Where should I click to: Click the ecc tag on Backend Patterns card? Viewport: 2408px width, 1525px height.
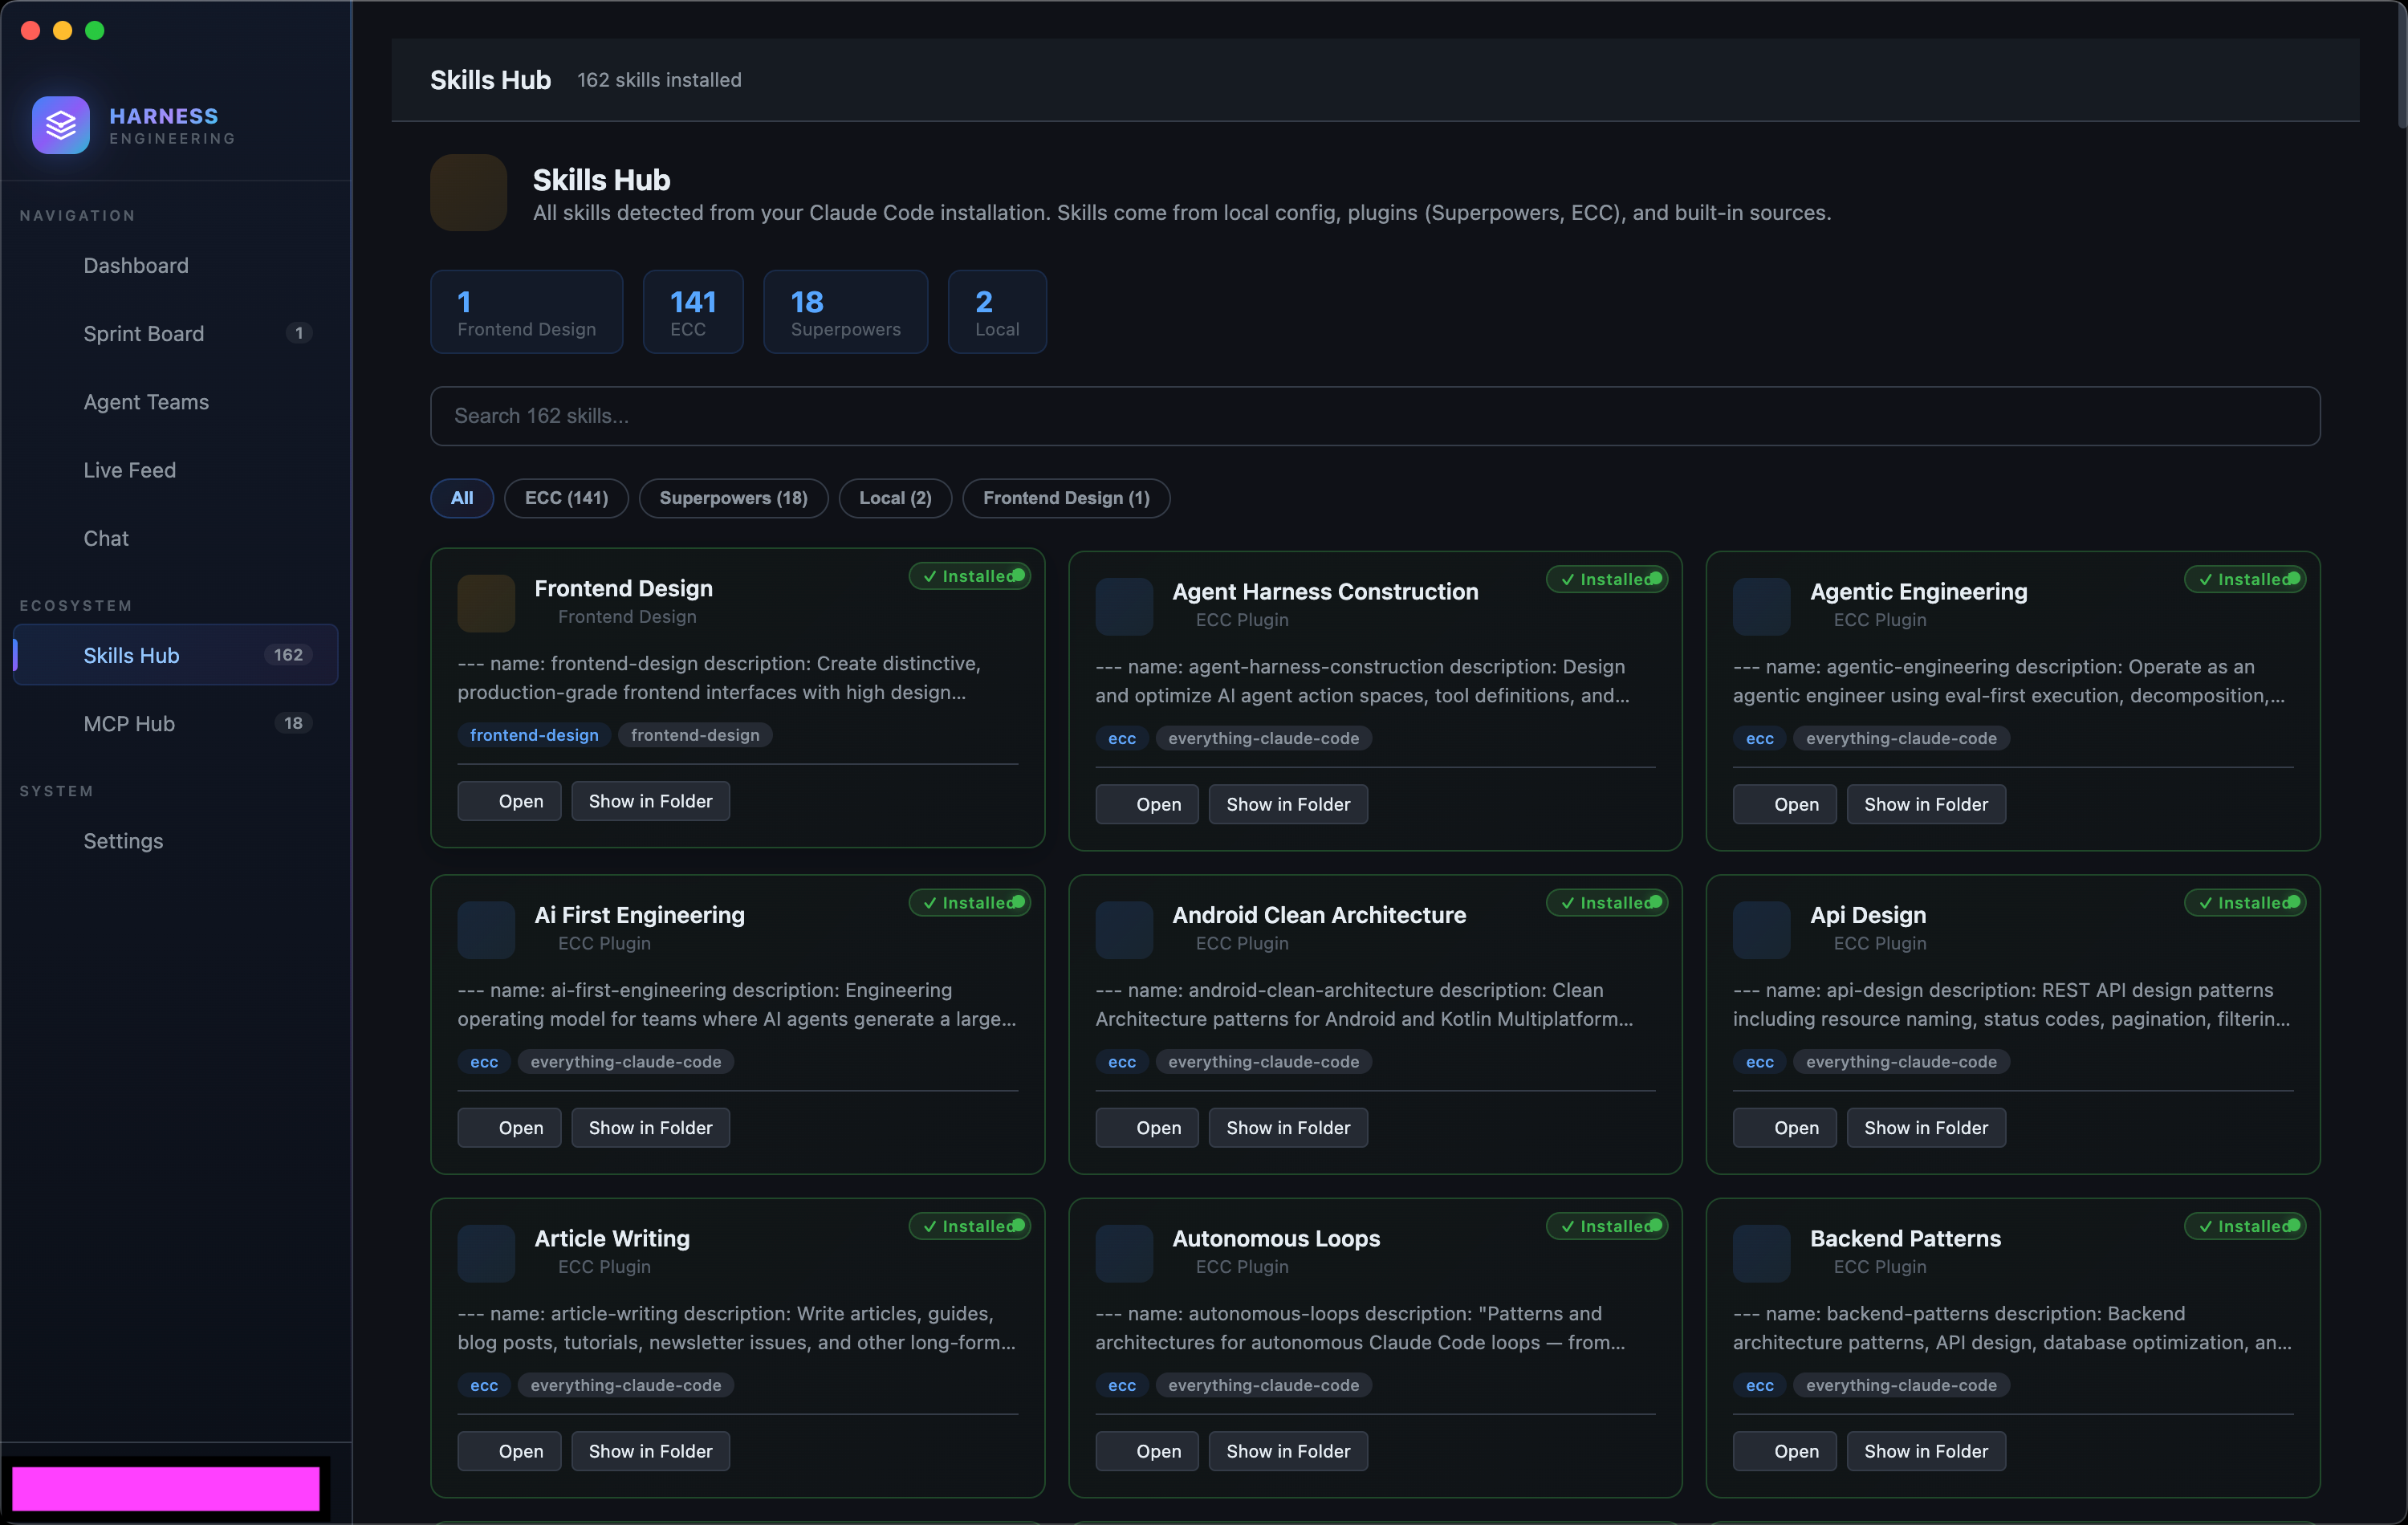click(1759, 1385)
